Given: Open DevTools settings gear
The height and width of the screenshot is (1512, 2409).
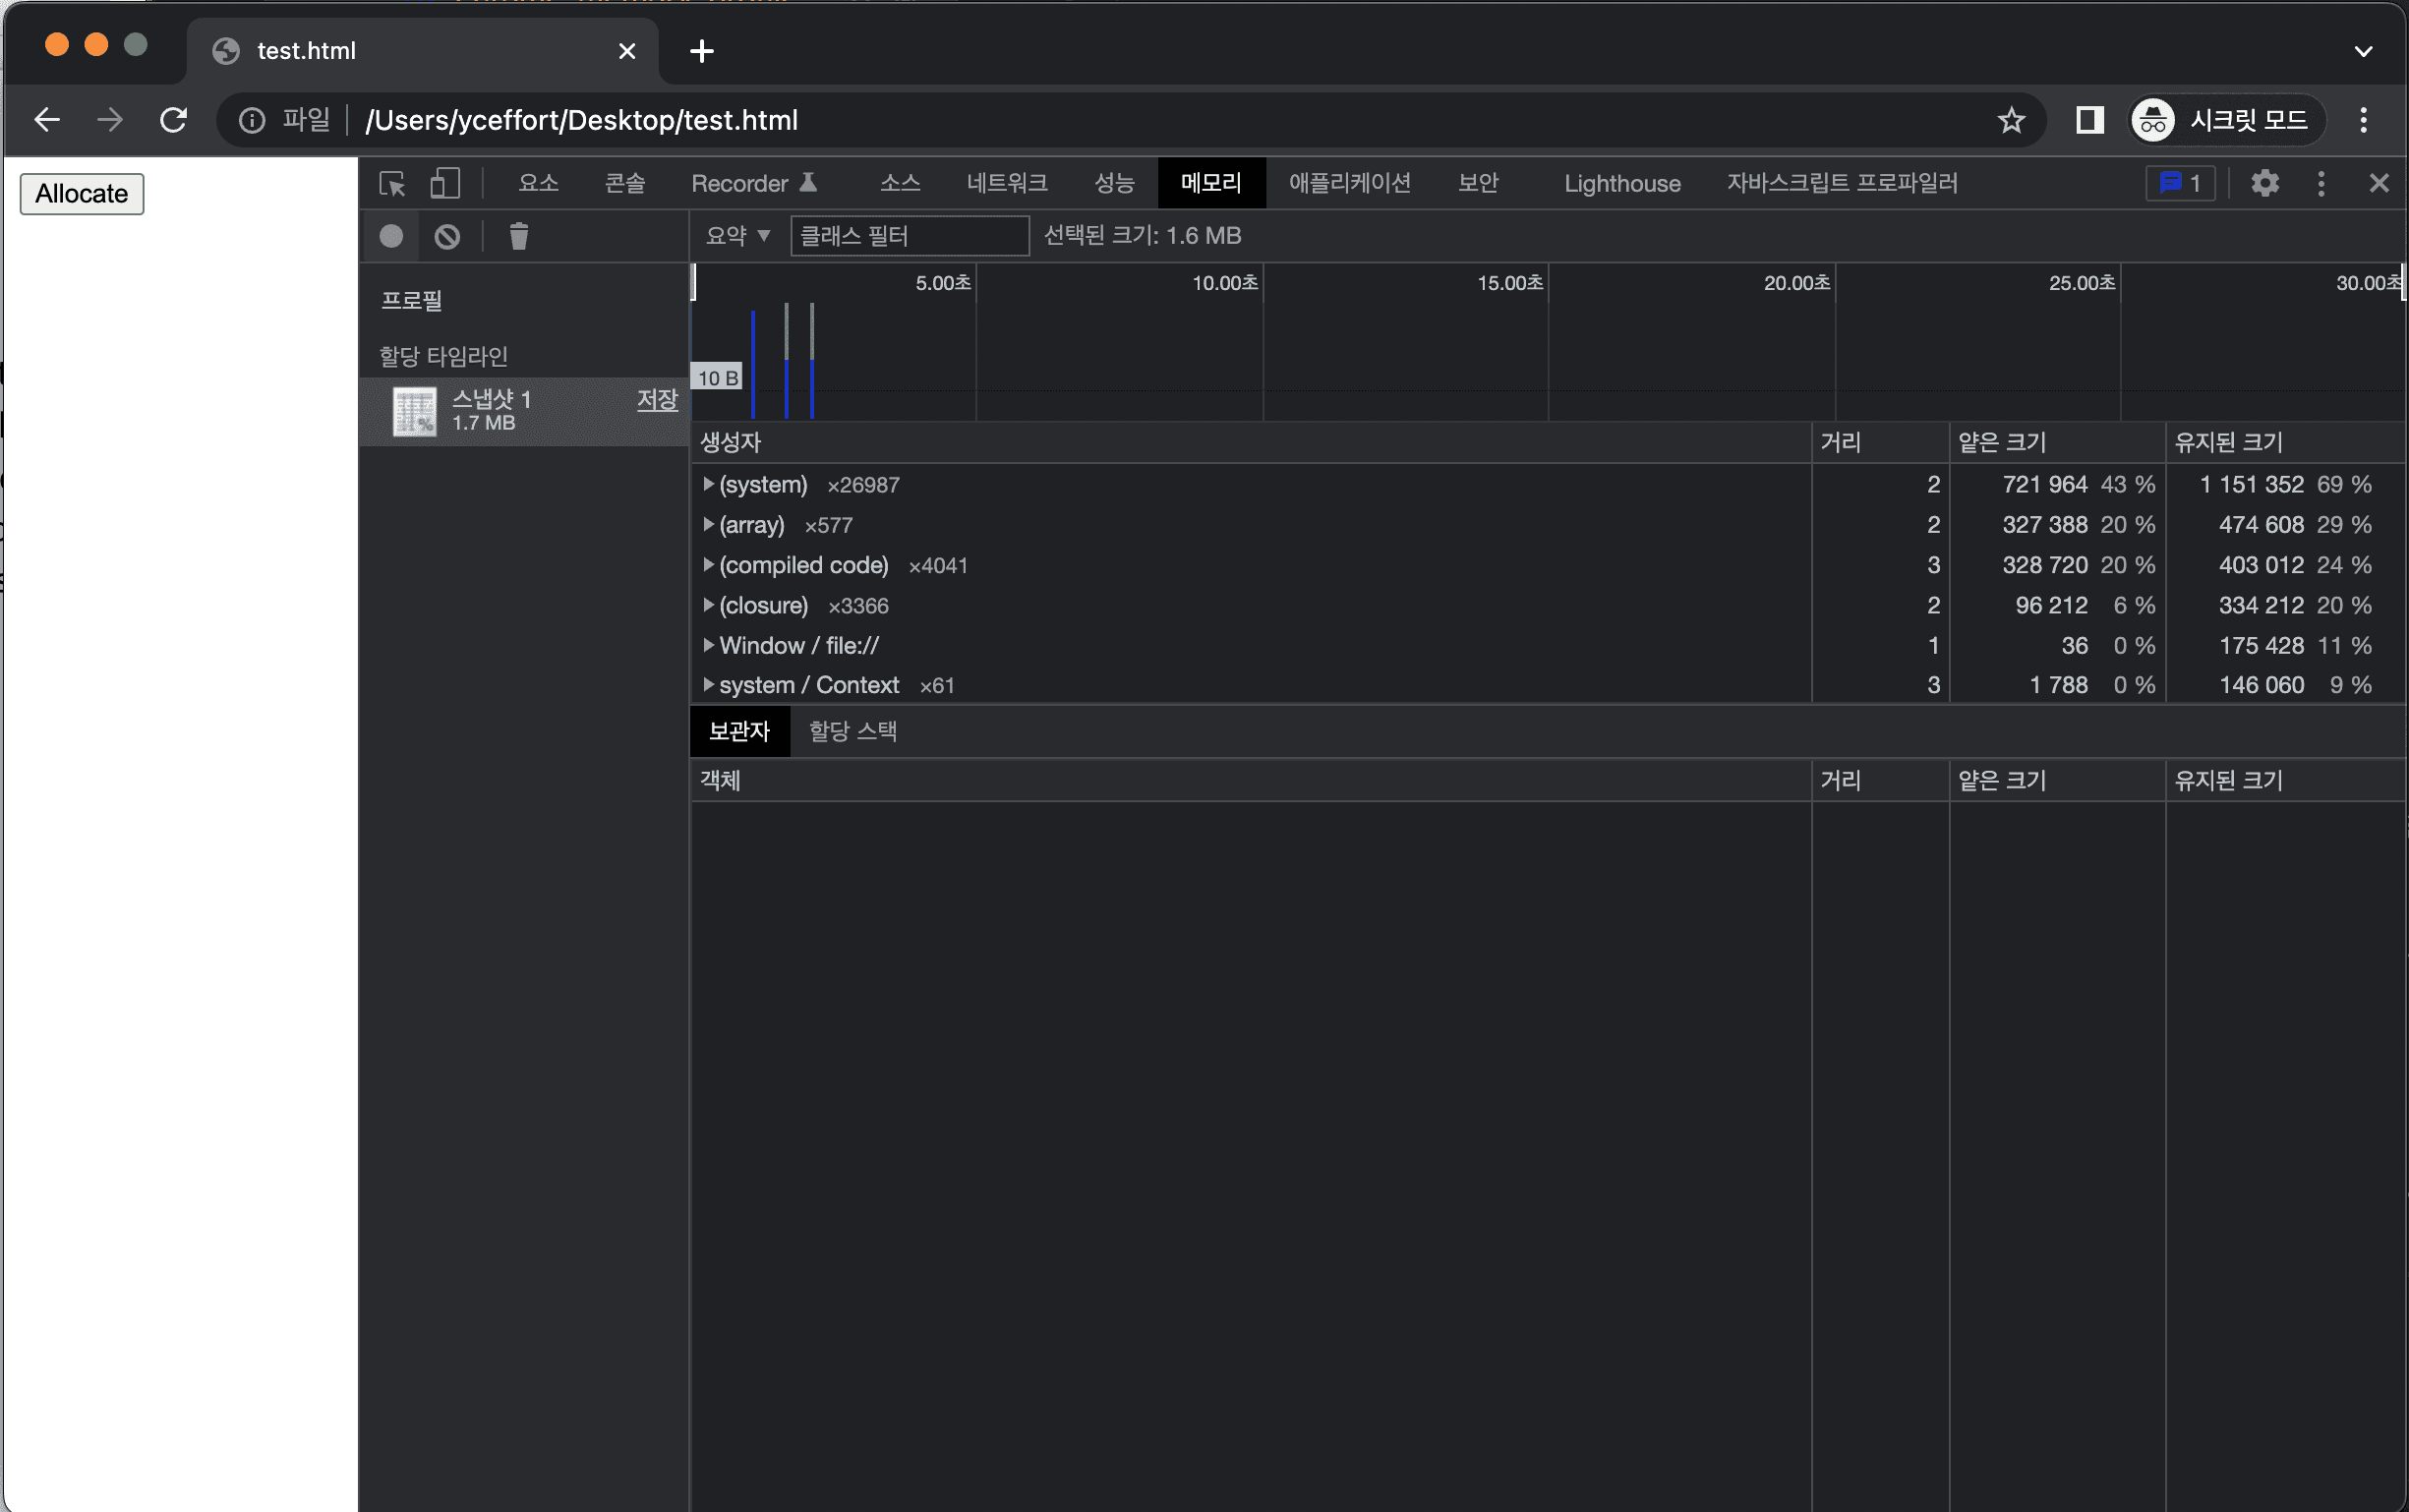Looking at the screenshot, I should pos(2264,183).
